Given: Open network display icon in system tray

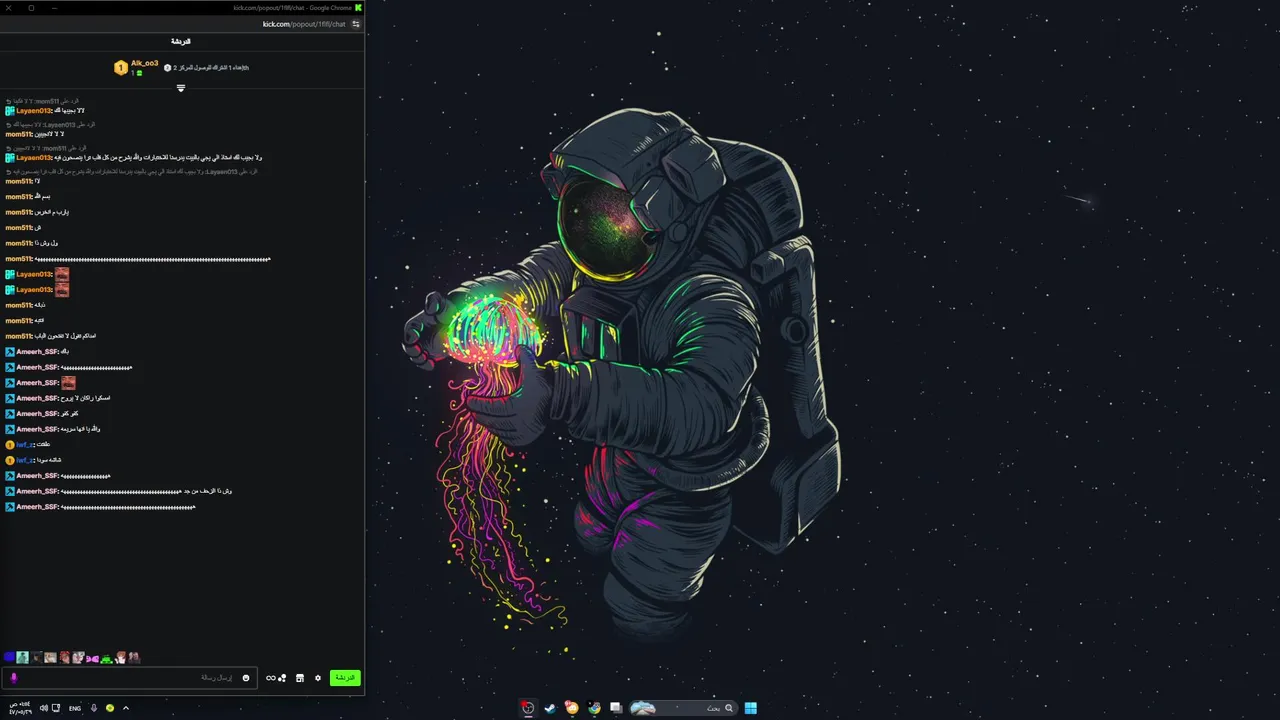Looking at the screenshot, I should (56, 708).
